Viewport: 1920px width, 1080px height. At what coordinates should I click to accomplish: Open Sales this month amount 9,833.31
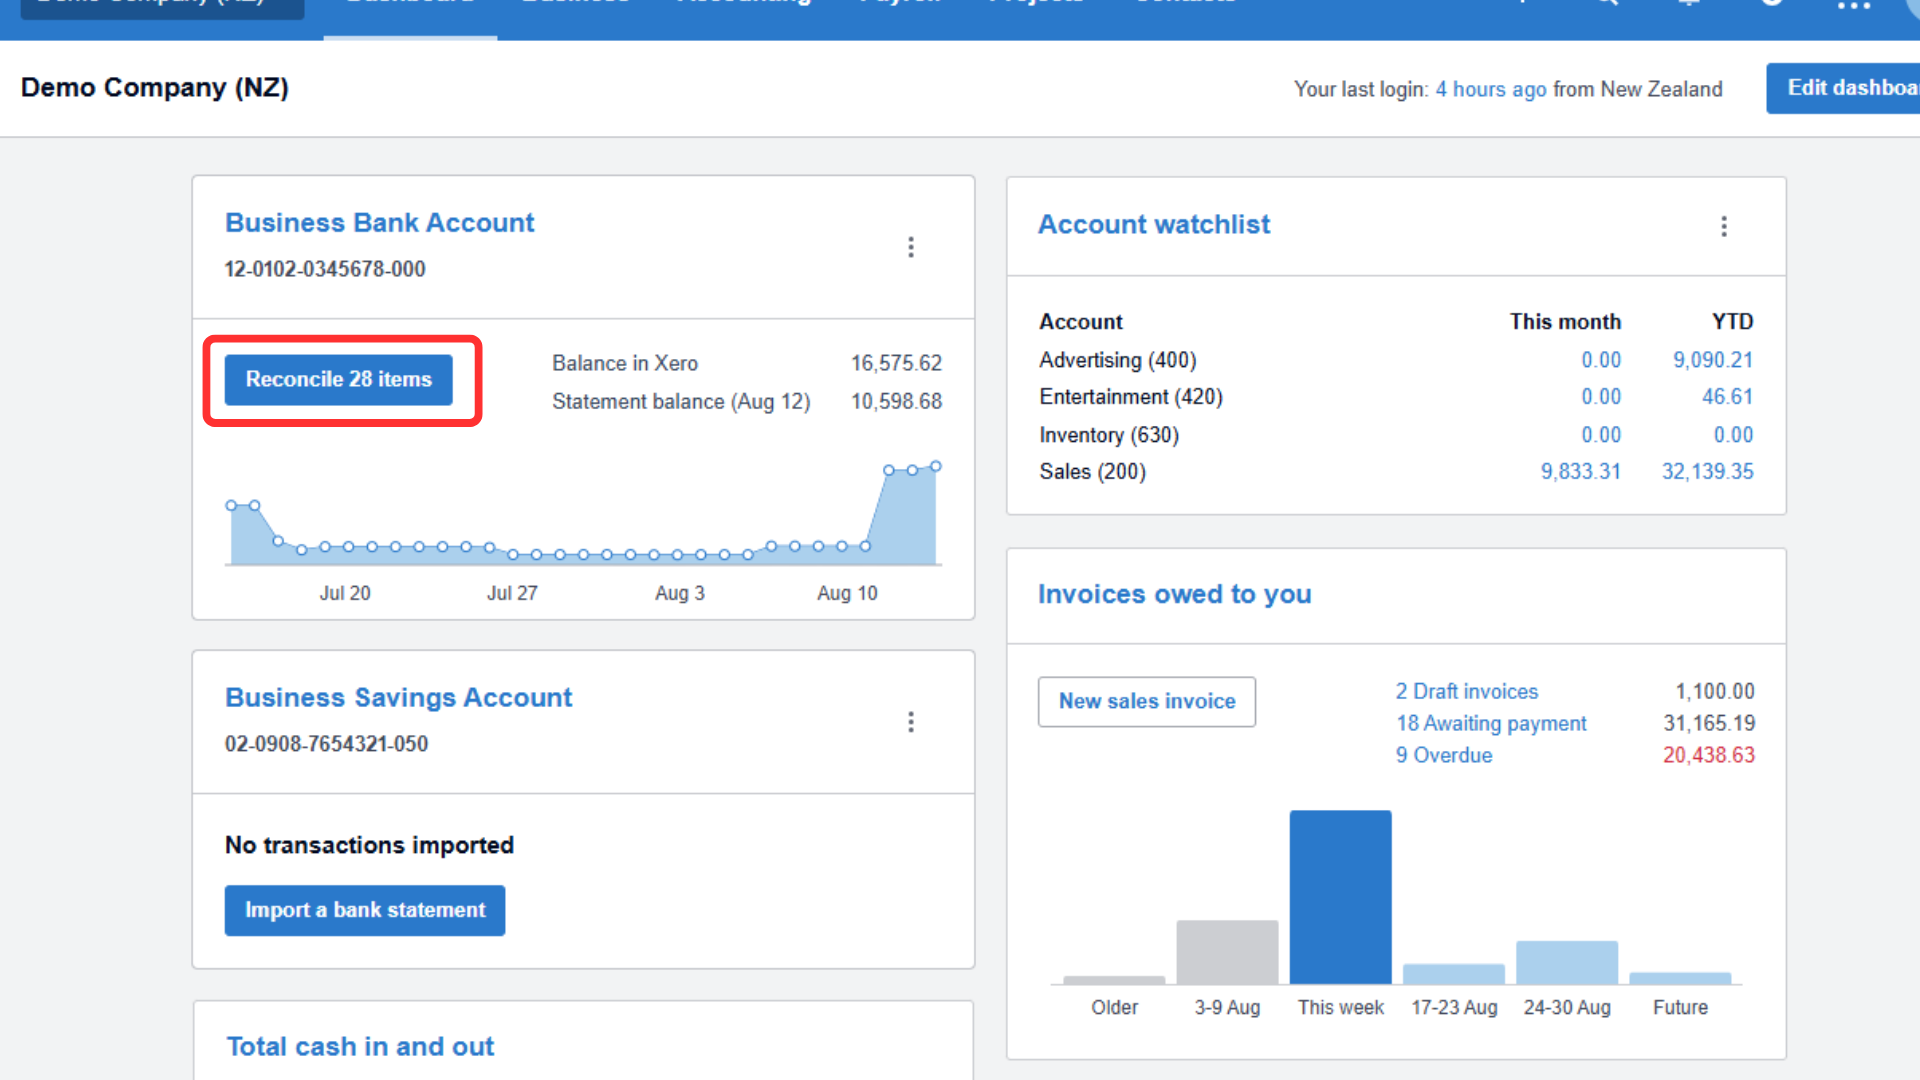point(1580,472)
